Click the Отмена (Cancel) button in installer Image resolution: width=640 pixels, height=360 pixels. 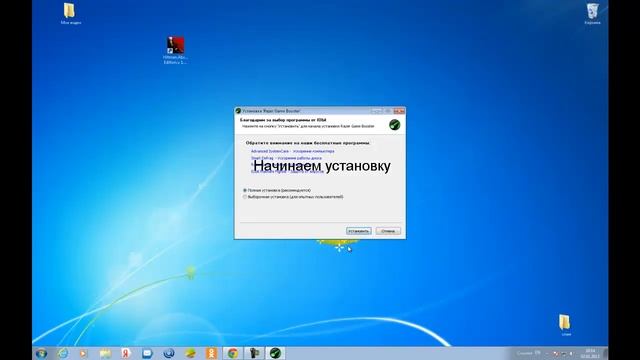388,231
